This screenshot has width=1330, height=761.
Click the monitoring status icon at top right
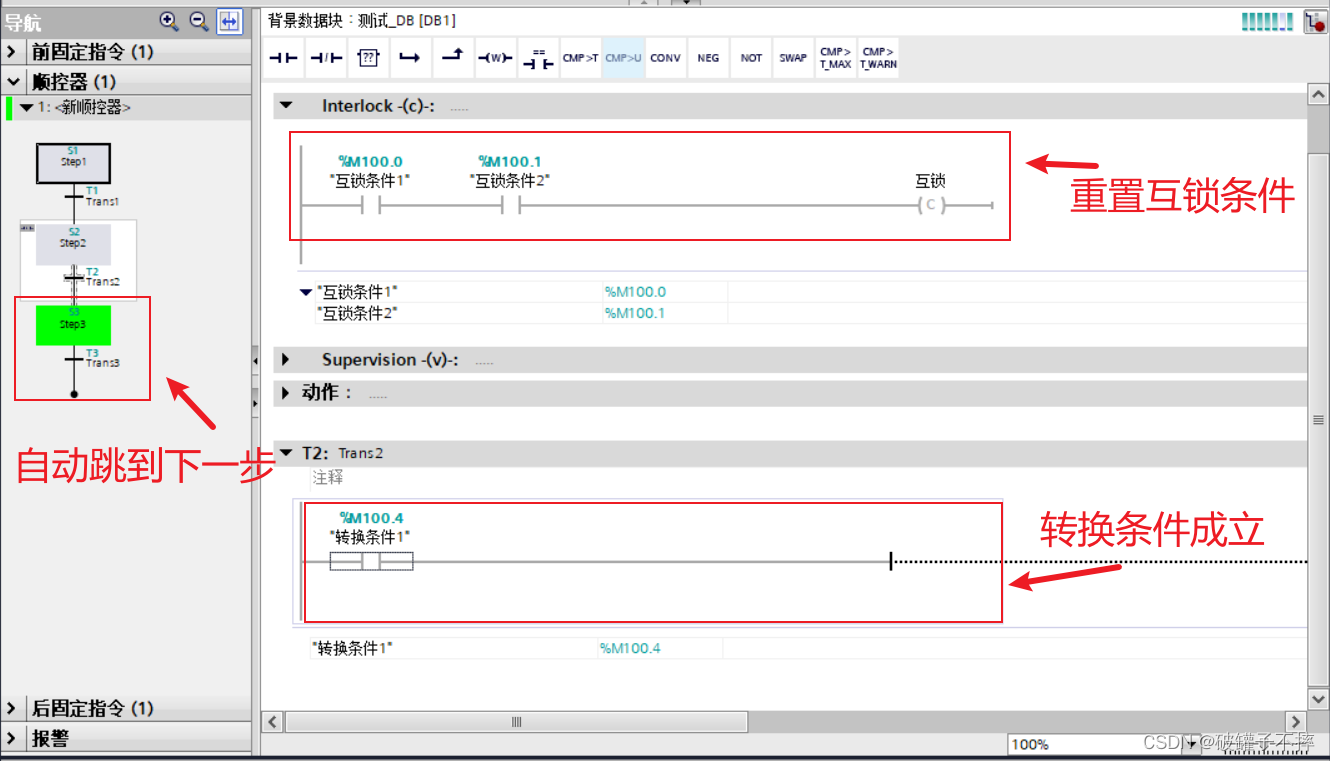[1316, 21]
